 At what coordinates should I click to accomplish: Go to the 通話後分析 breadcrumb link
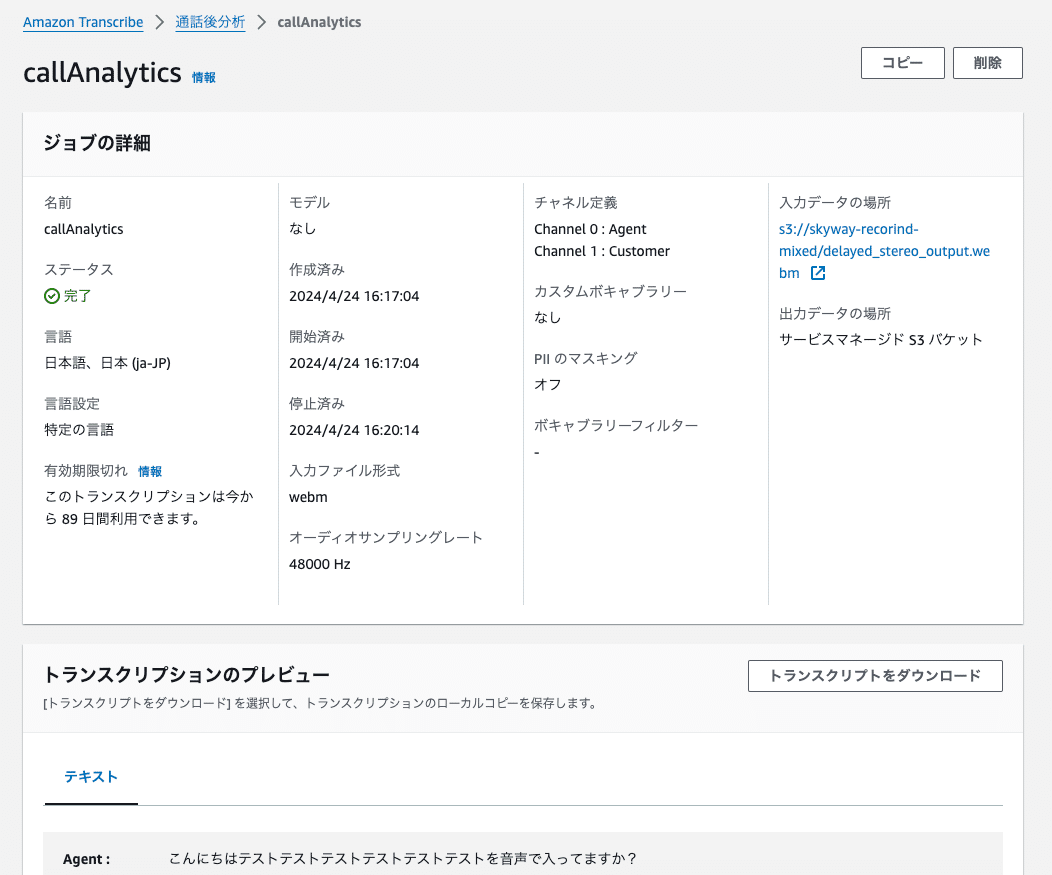click(210, 22)
